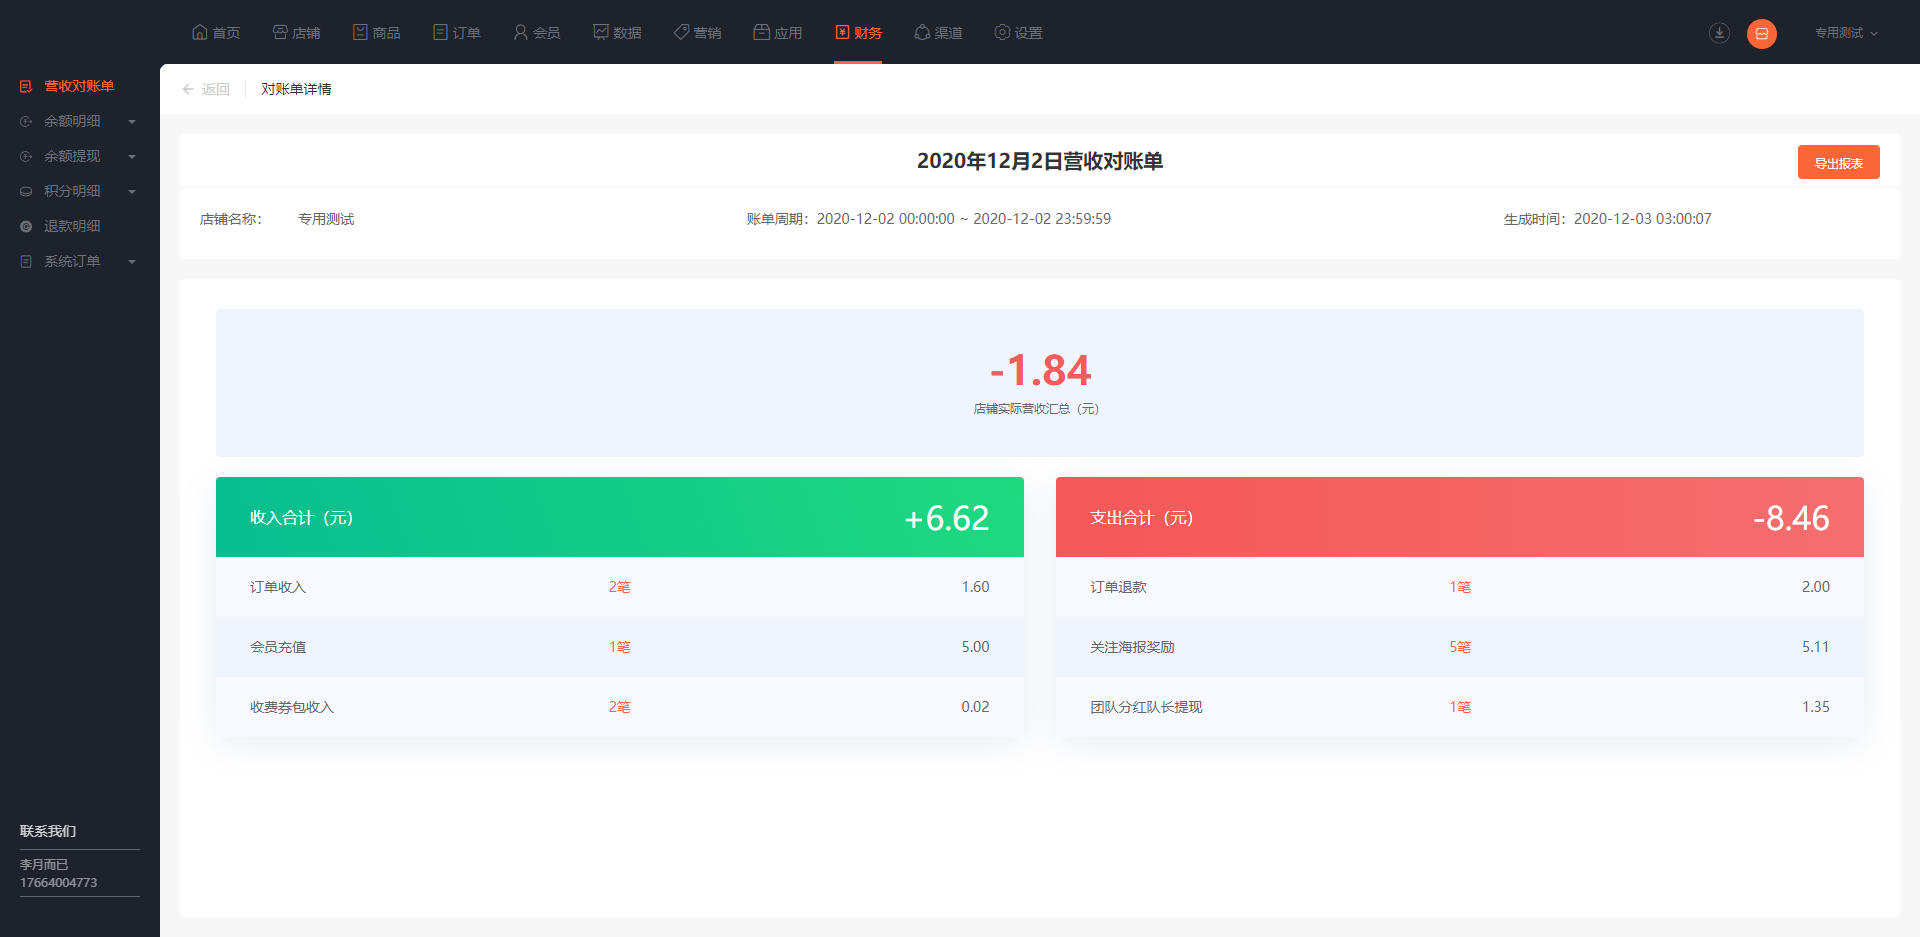Select 余额提现 in the sidebar

(72, 156)
